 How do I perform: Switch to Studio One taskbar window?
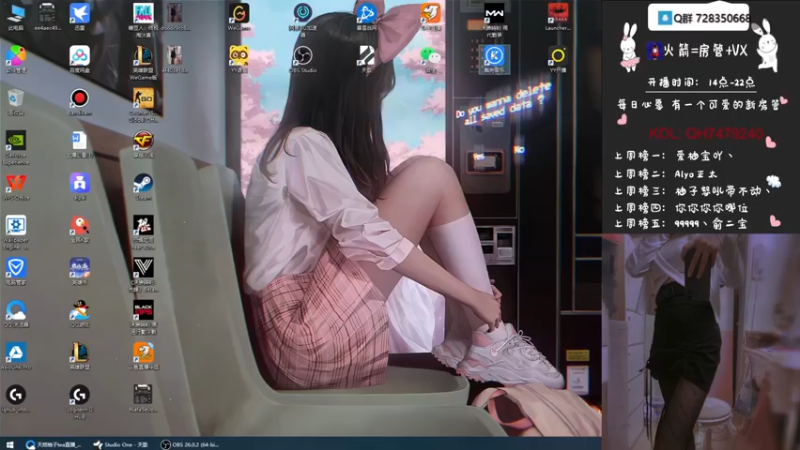click(120, 444)
